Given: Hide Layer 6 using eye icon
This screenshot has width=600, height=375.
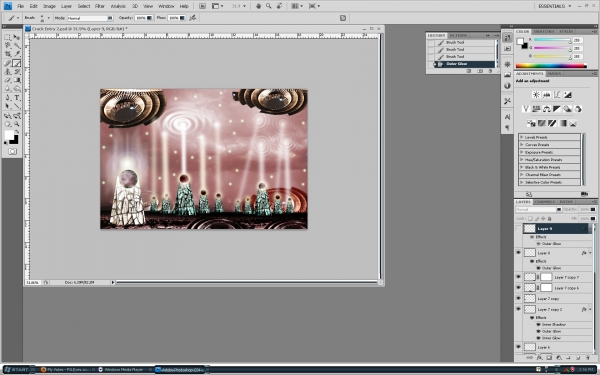Looking at the screenshot, I should click(x=518, y=347).
